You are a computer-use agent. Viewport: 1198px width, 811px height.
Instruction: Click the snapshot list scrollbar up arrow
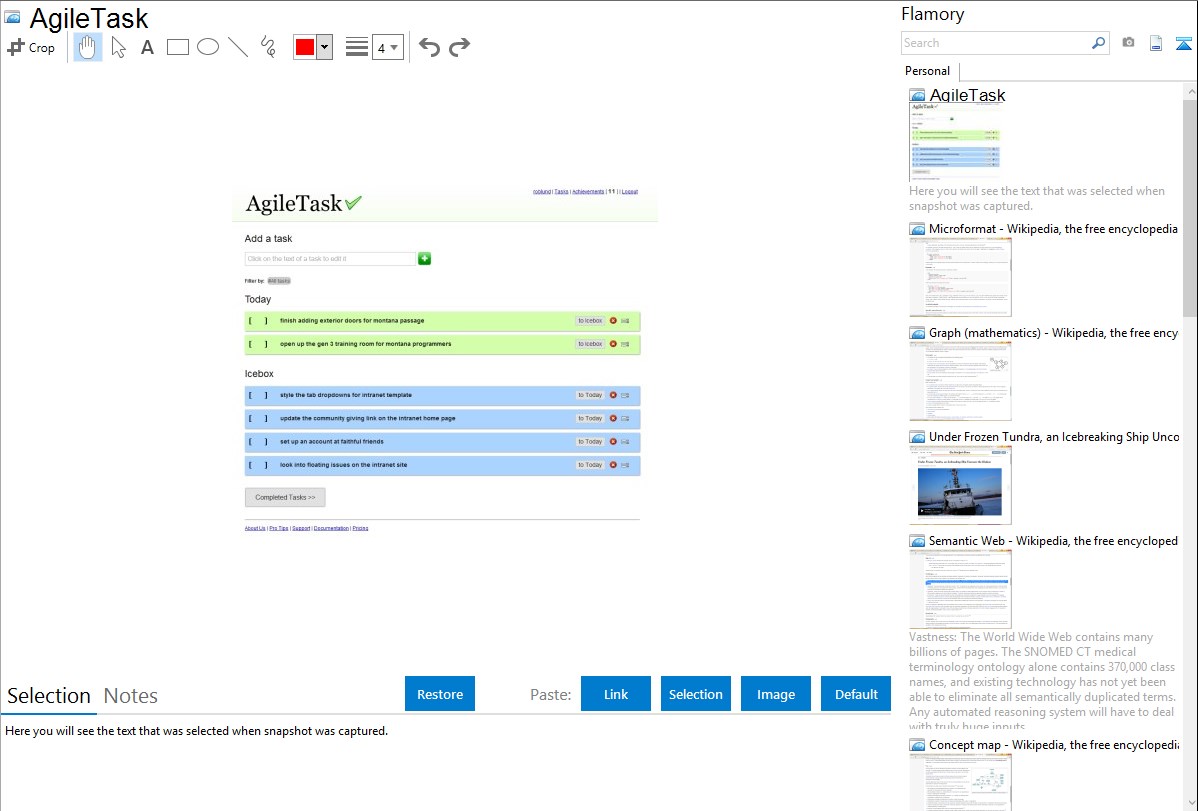[1191, 91]
